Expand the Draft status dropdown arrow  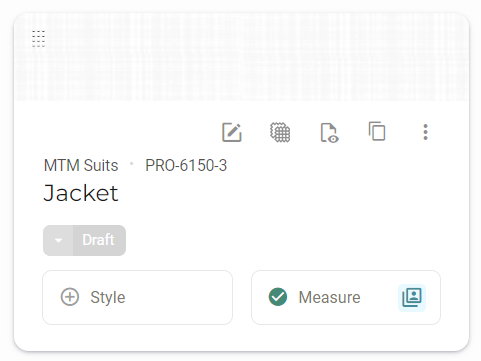pyautogui.click(x=58, y=240)
